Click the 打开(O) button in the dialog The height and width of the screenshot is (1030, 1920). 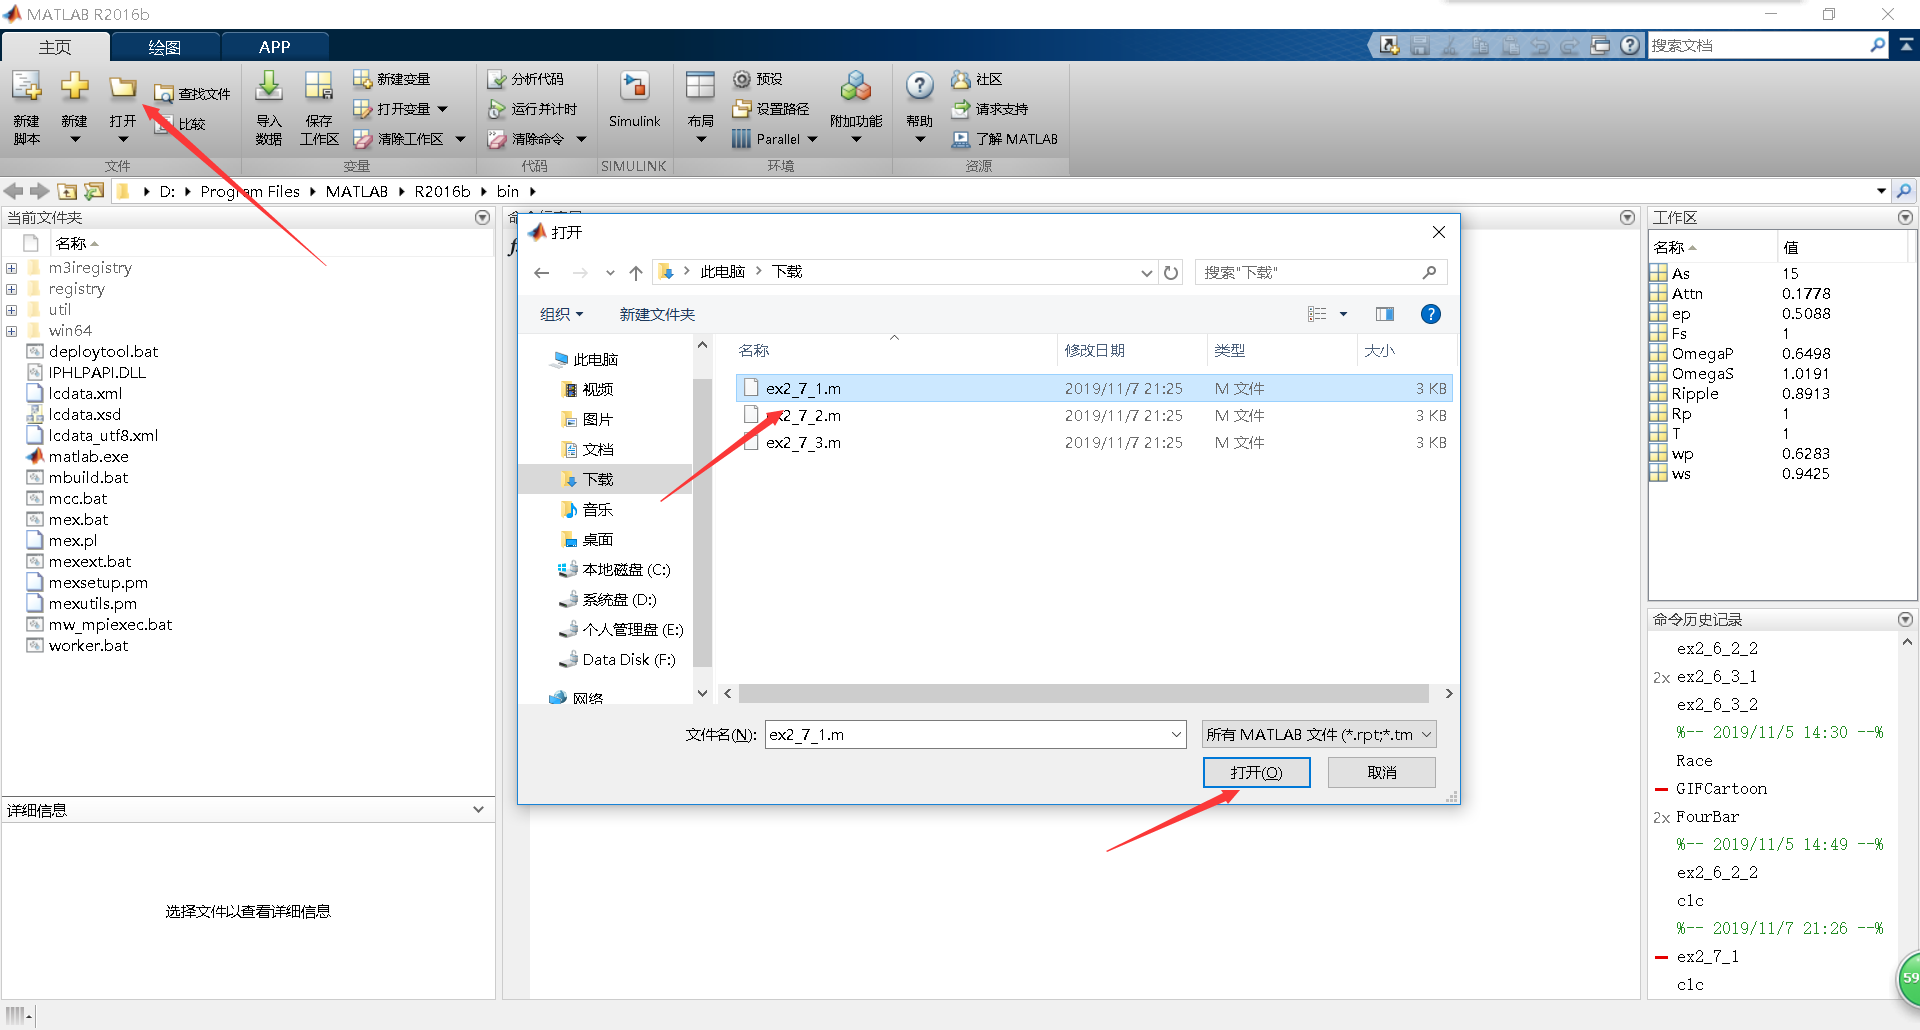1257,772
